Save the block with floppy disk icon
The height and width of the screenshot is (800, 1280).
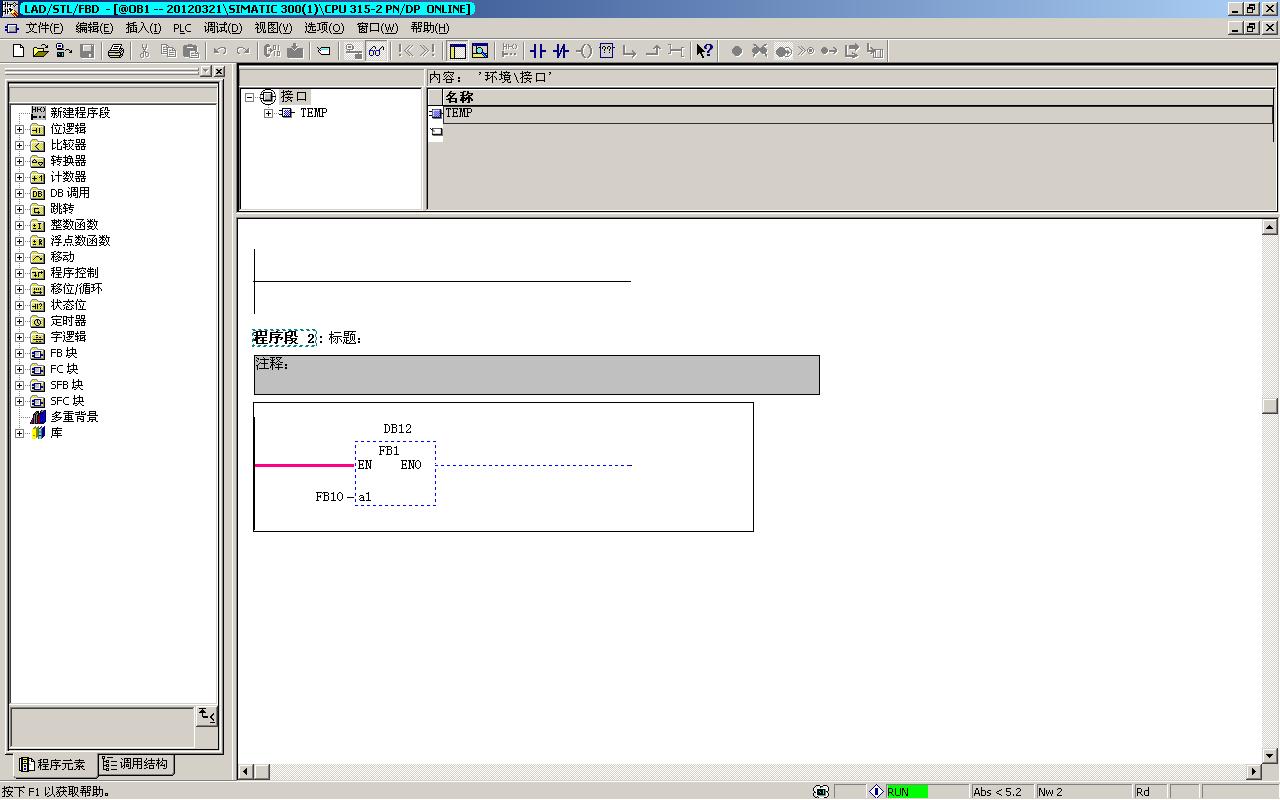pyautogui.click(x=87, y=51)
